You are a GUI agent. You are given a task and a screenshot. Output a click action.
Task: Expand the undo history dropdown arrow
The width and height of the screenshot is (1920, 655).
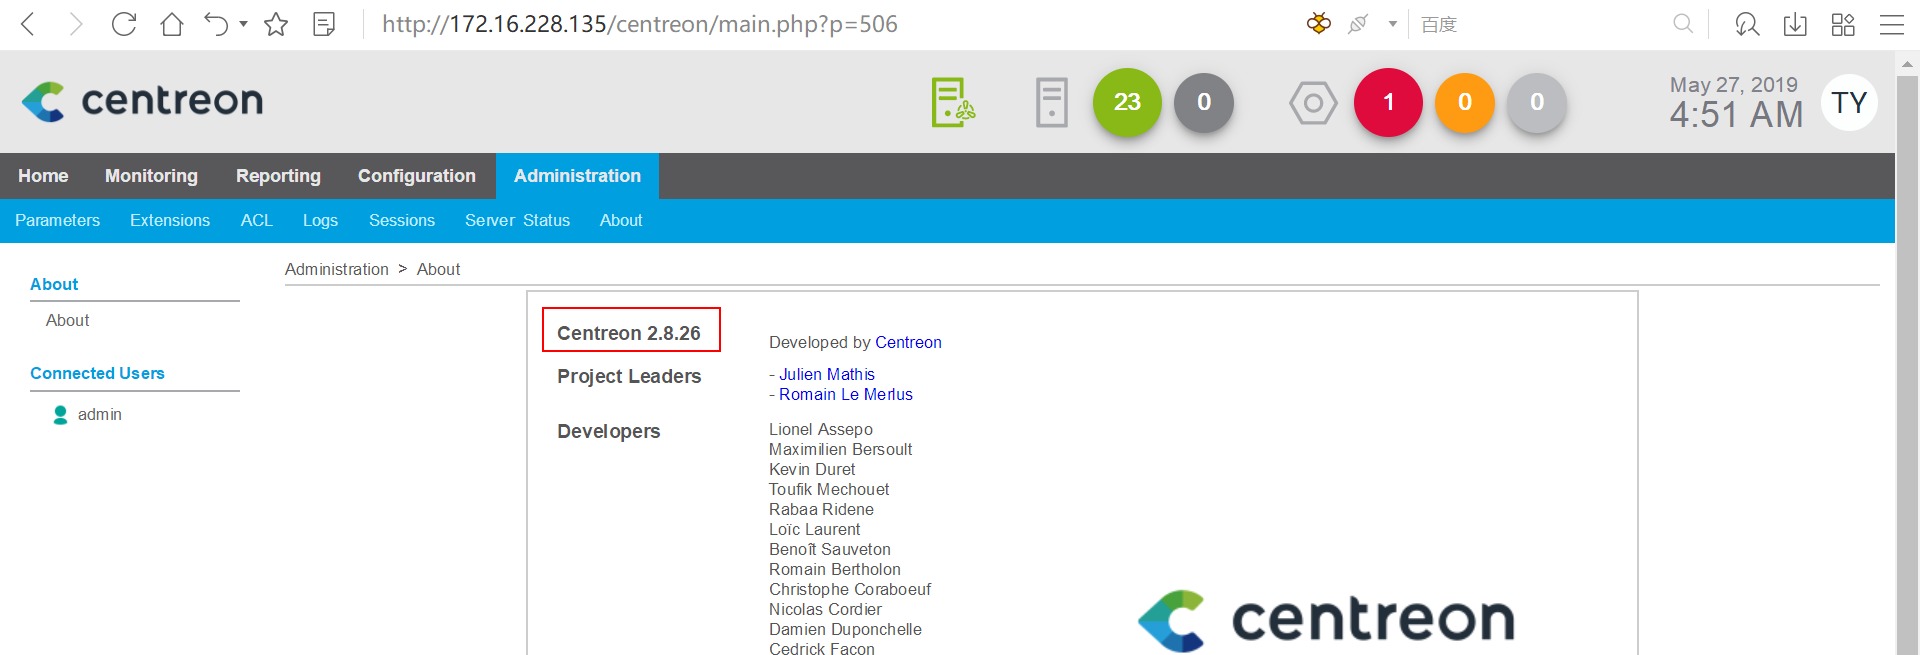pos(243,24)
